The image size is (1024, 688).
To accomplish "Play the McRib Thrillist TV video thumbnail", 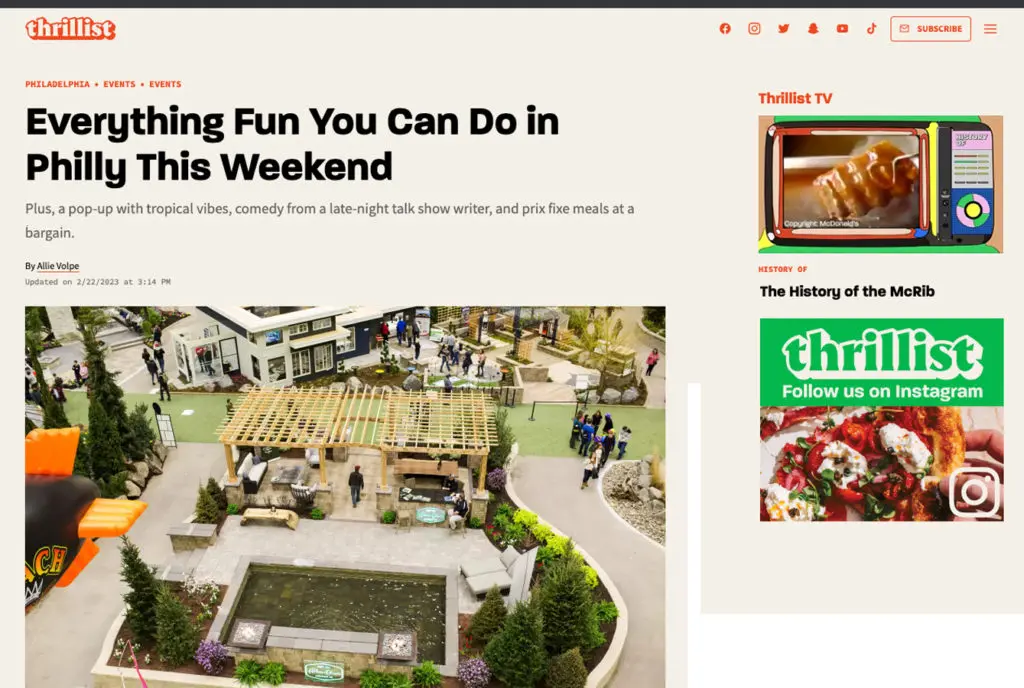I will click(880, 184).
